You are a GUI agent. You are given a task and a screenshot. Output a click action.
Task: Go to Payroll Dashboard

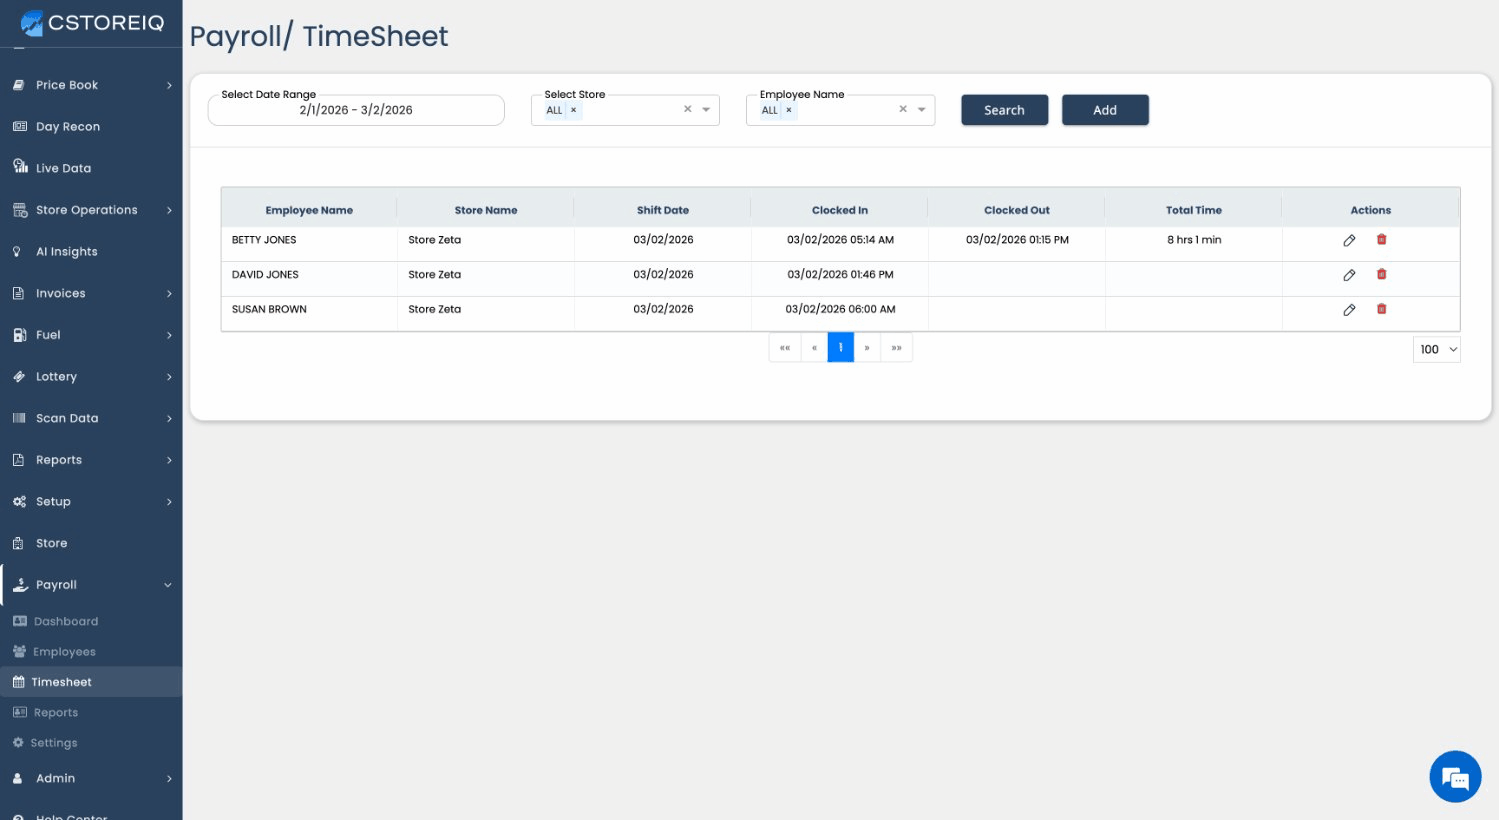pos(66,621)
